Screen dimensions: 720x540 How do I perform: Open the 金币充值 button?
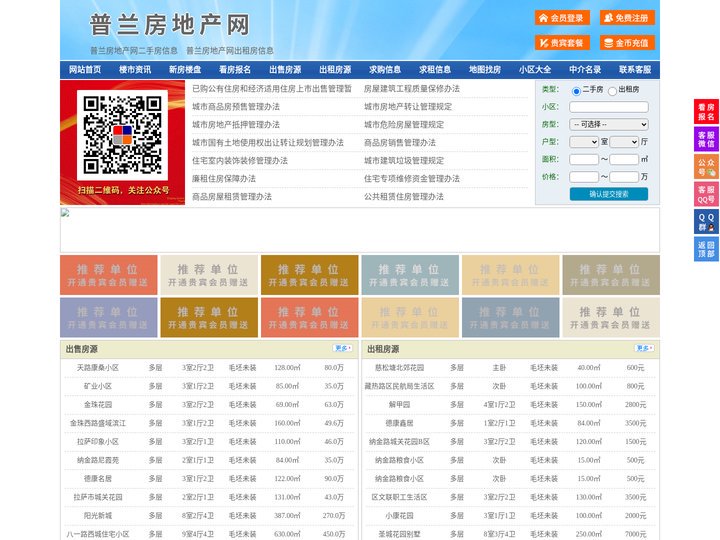[x=627, y=43]
